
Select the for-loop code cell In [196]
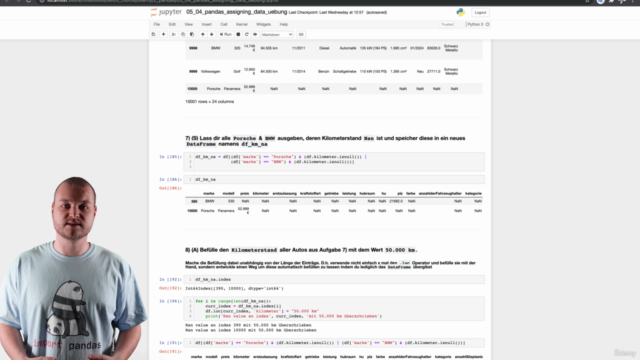(x=334, y=309)
